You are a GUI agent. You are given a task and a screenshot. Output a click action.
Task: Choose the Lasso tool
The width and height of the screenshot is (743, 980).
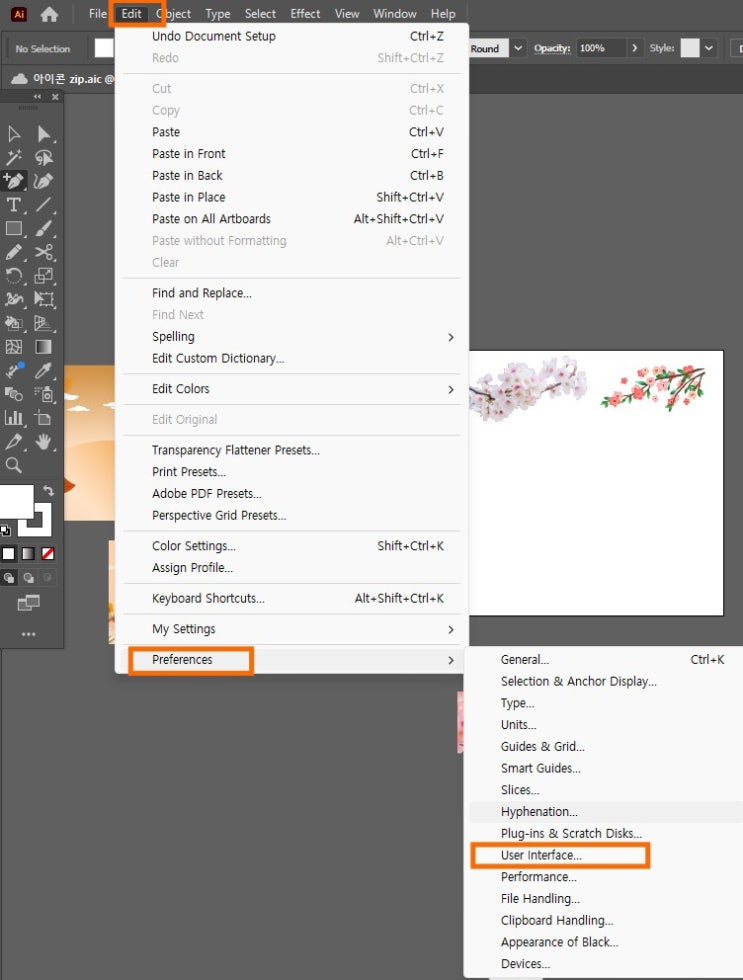pos(44,158)
